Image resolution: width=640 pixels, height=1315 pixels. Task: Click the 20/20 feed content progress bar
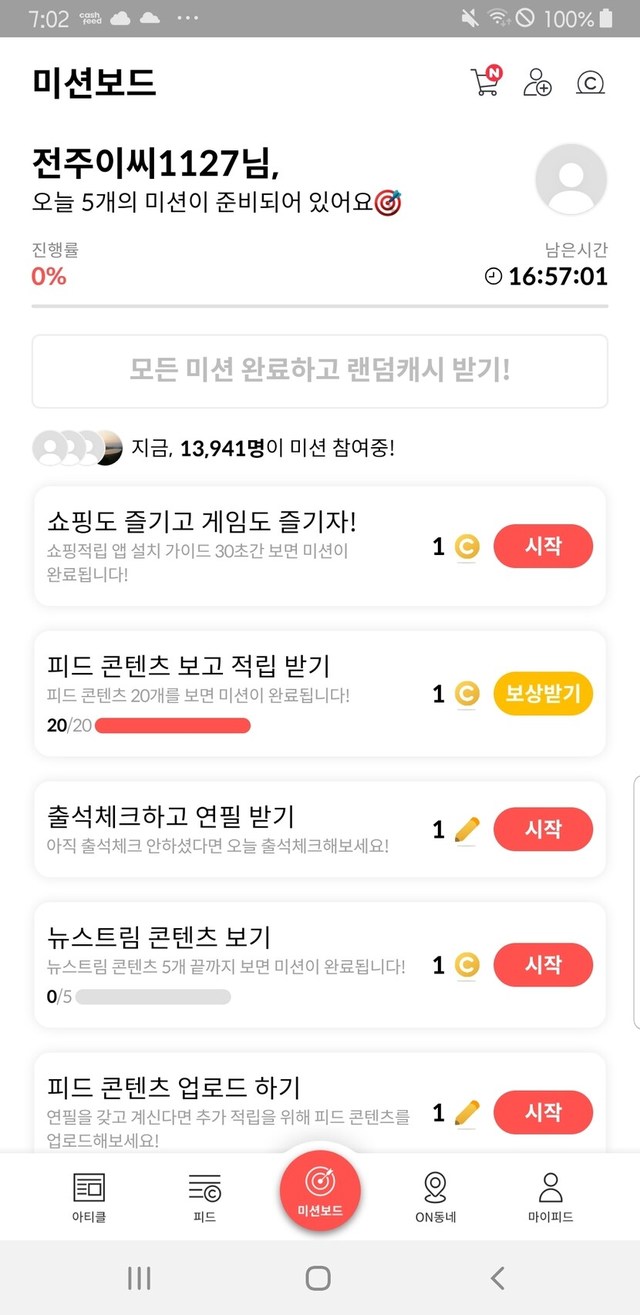click(171, 725)
